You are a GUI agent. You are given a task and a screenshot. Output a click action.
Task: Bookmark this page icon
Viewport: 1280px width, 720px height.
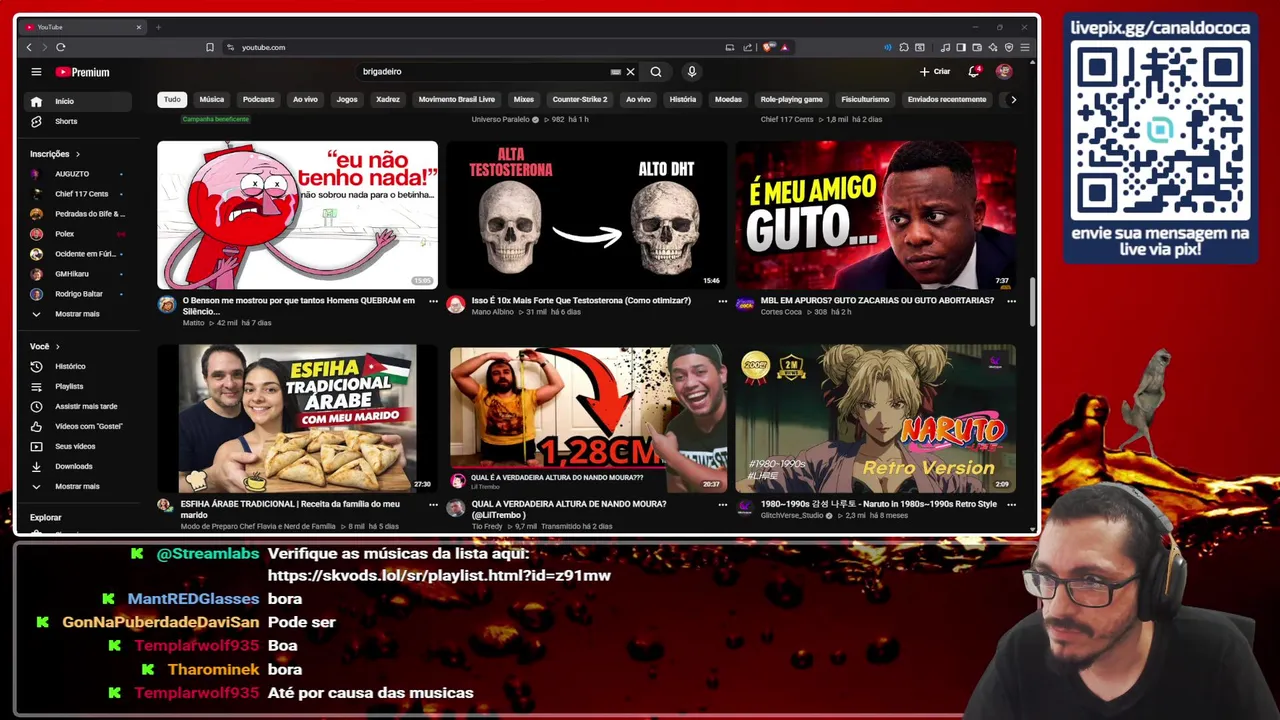(x=210, y=47)
